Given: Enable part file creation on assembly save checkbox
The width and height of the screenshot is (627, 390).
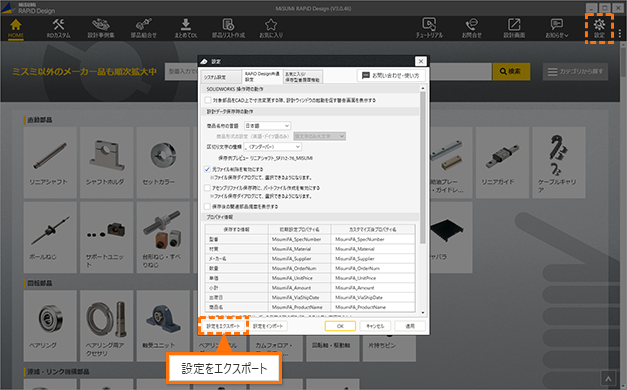Looking at the screenshot, I should click(207, 188).
